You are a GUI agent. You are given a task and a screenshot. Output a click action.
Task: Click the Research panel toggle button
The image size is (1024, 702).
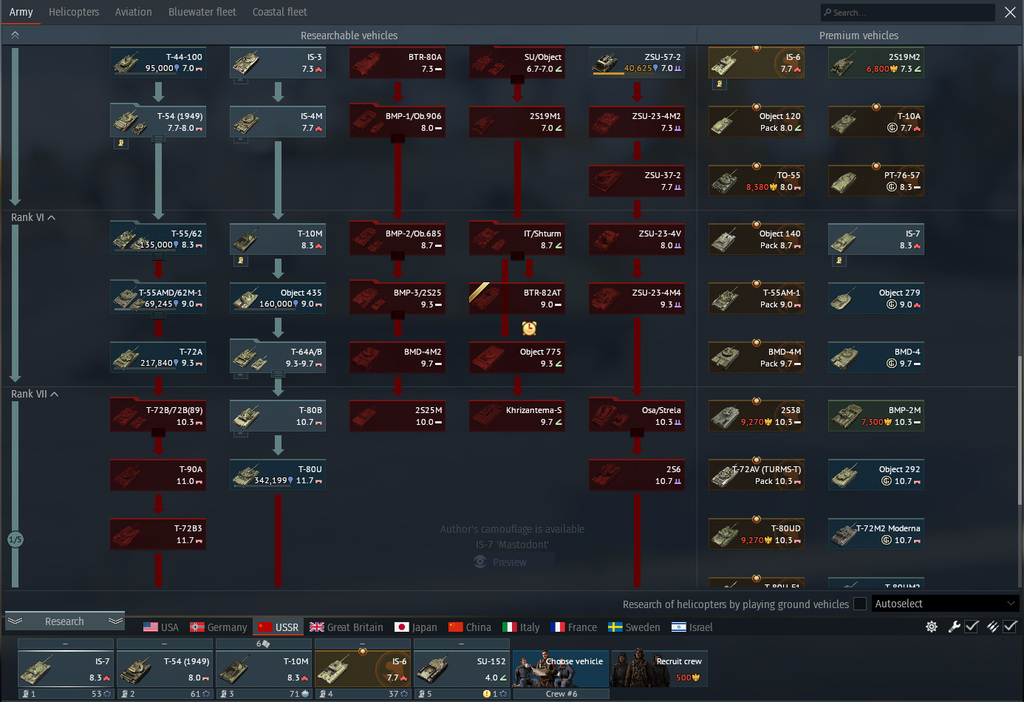tap(65, 622)
